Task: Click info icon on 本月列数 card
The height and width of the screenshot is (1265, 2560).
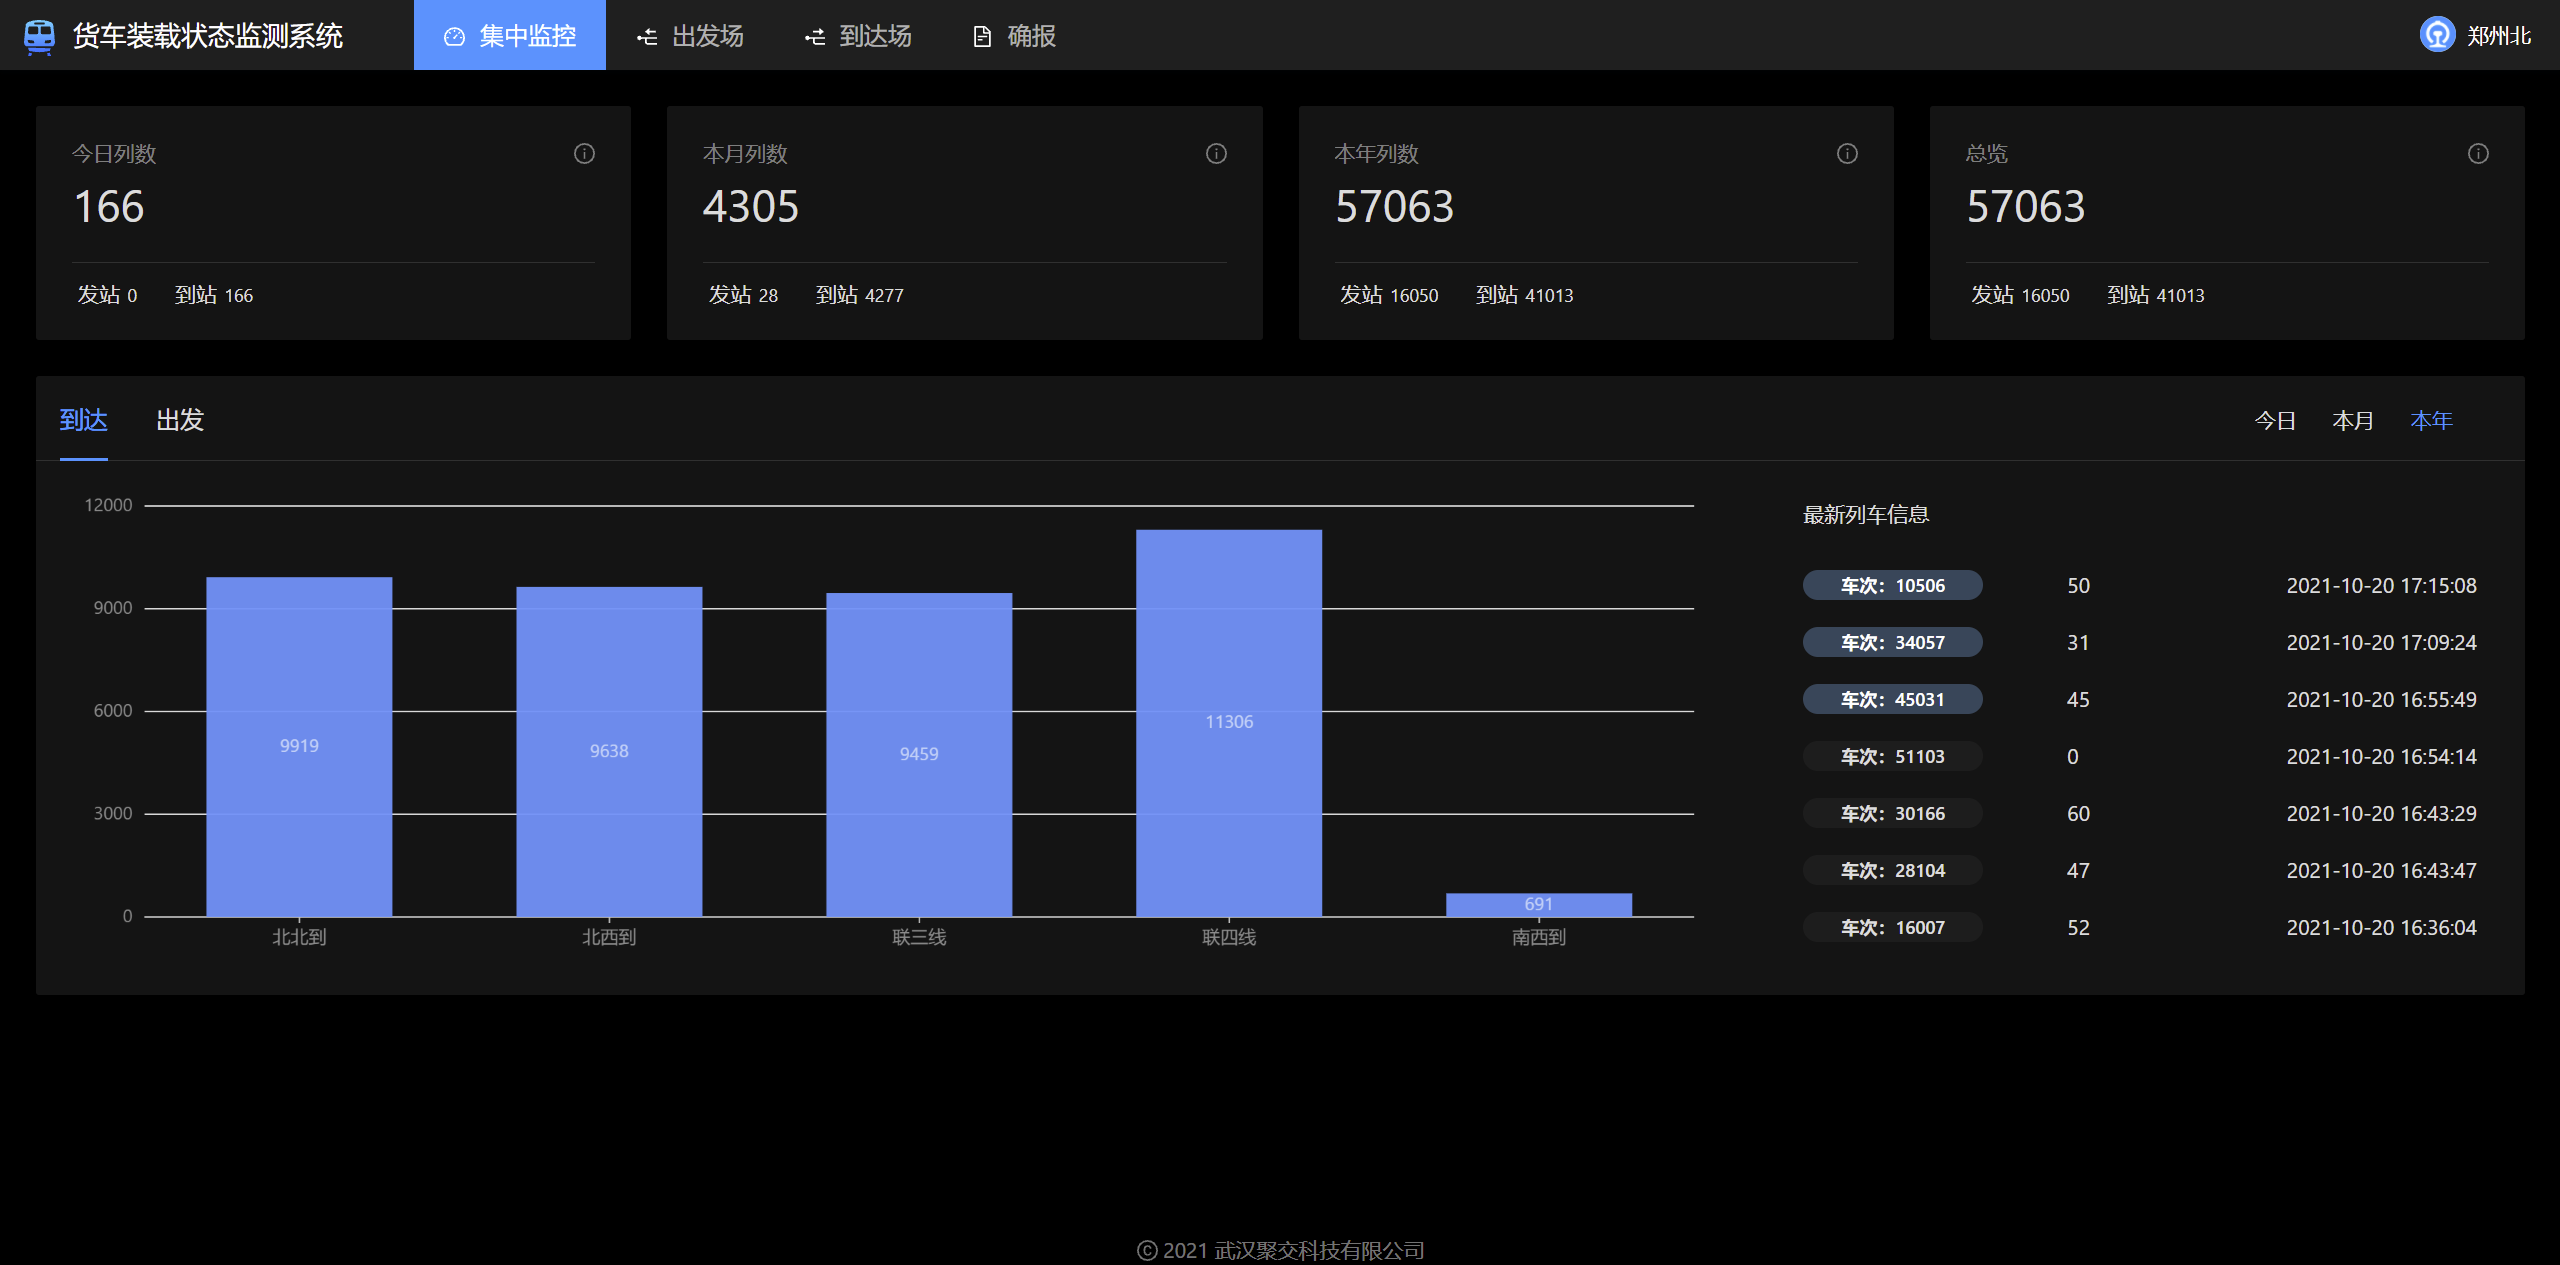Action: (1216, 153)
